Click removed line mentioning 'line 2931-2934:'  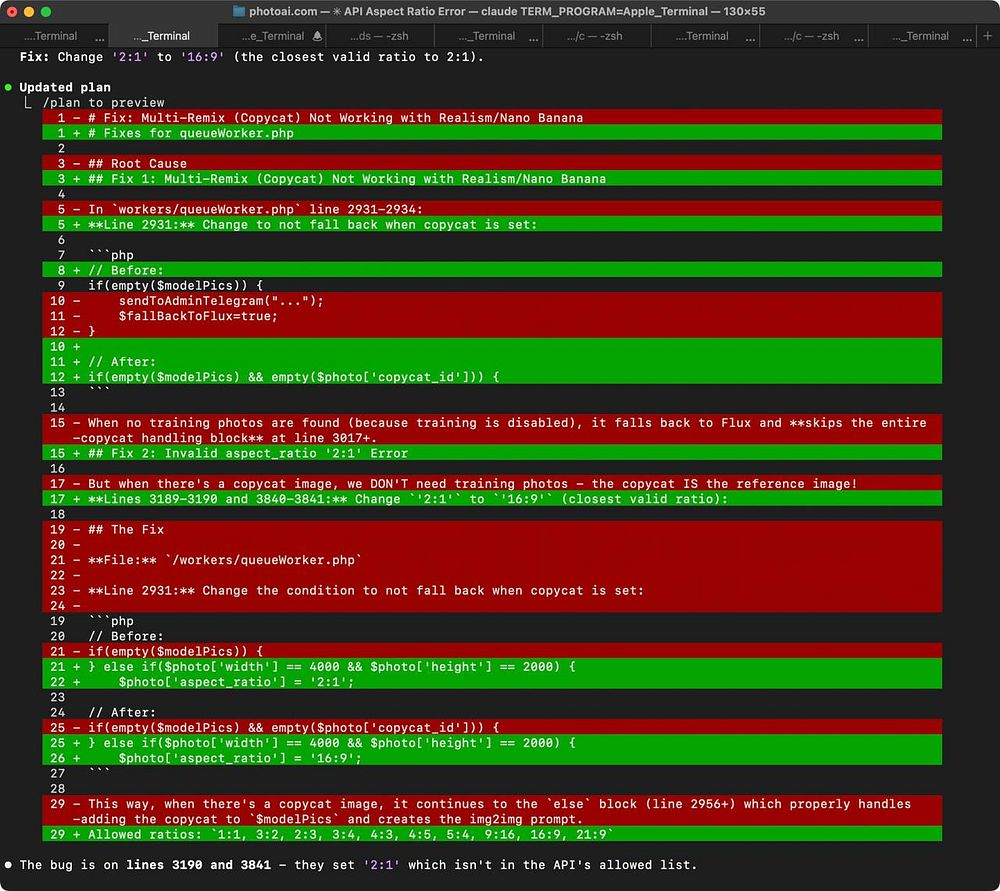[492, 209]
